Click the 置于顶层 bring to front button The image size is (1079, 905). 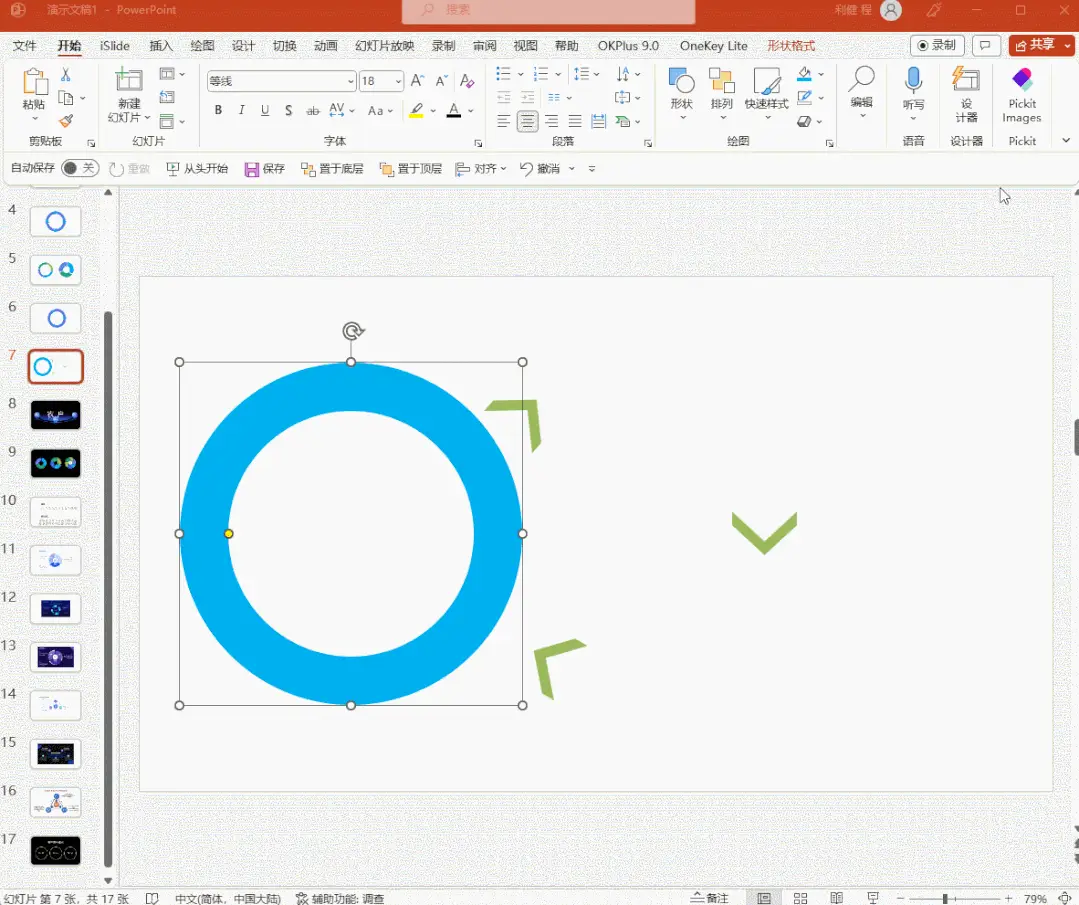[411, 169]
